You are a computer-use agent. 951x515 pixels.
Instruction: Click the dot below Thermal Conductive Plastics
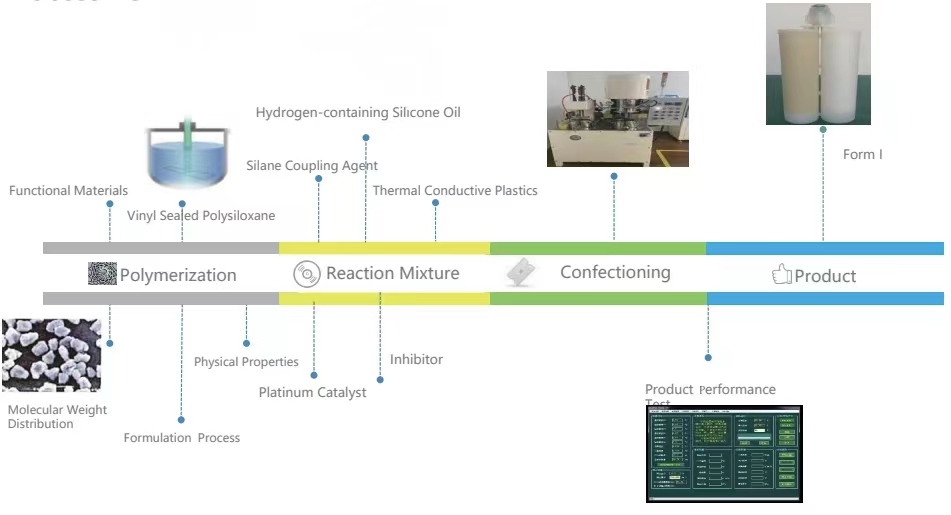pyautogui.click(x=435, y=203)
